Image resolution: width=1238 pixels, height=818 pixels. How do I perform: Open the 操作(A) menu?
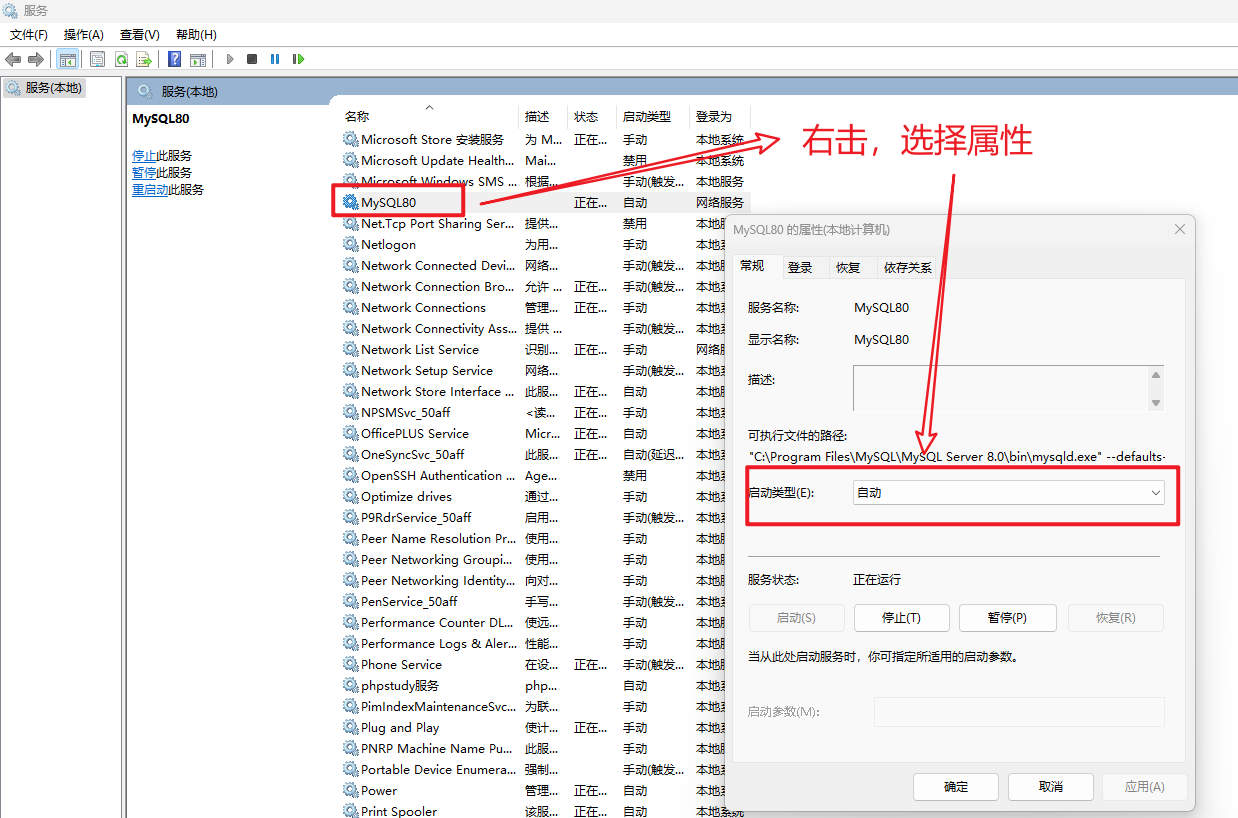tap(84, 34)
